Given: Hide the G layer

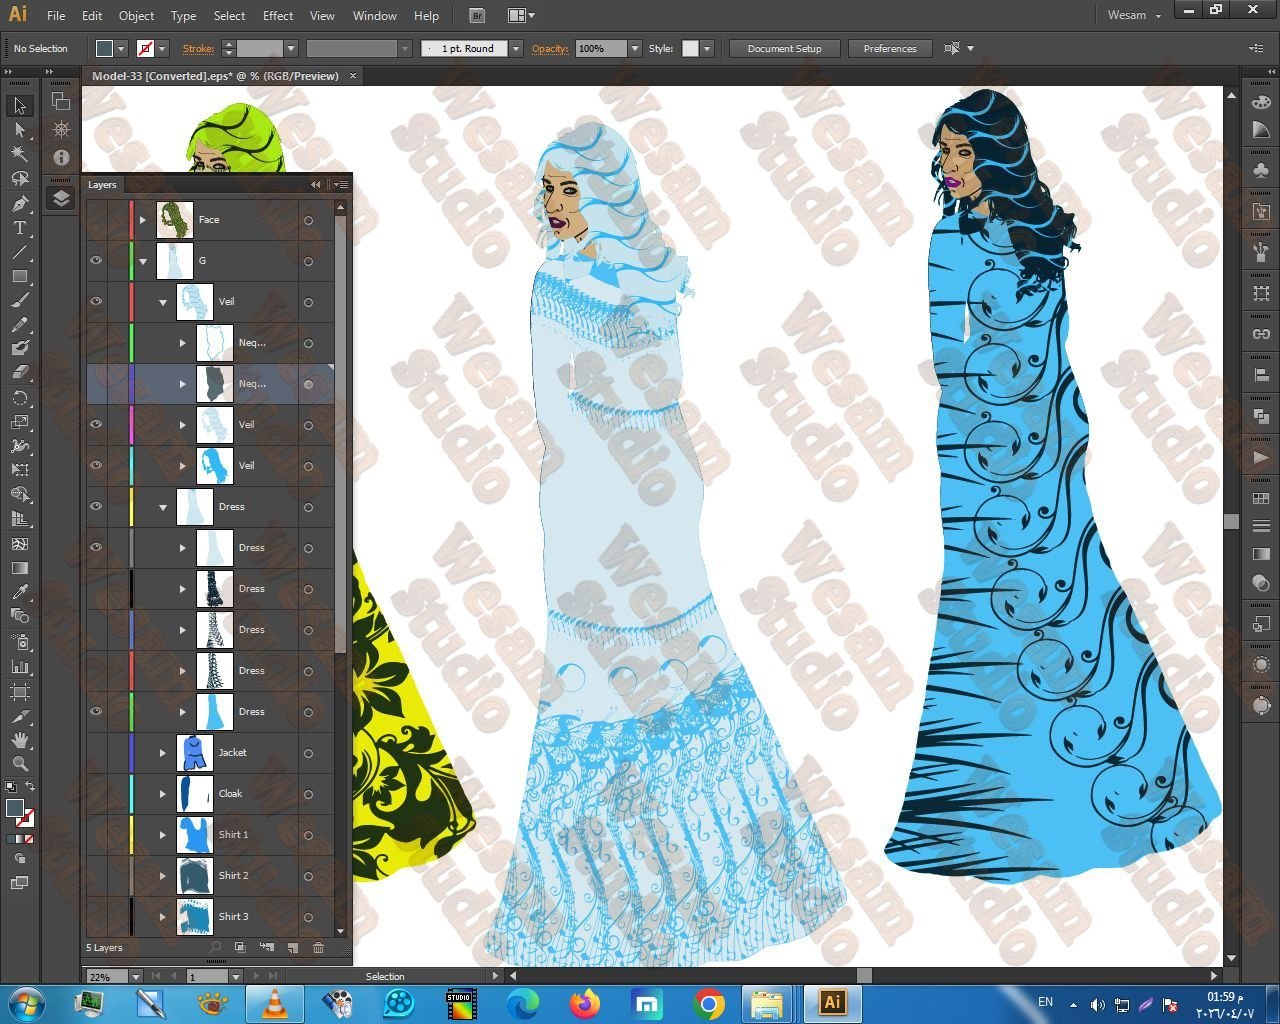Looking at the screenshot, I should pyautogui.click(x=96, y=261).
